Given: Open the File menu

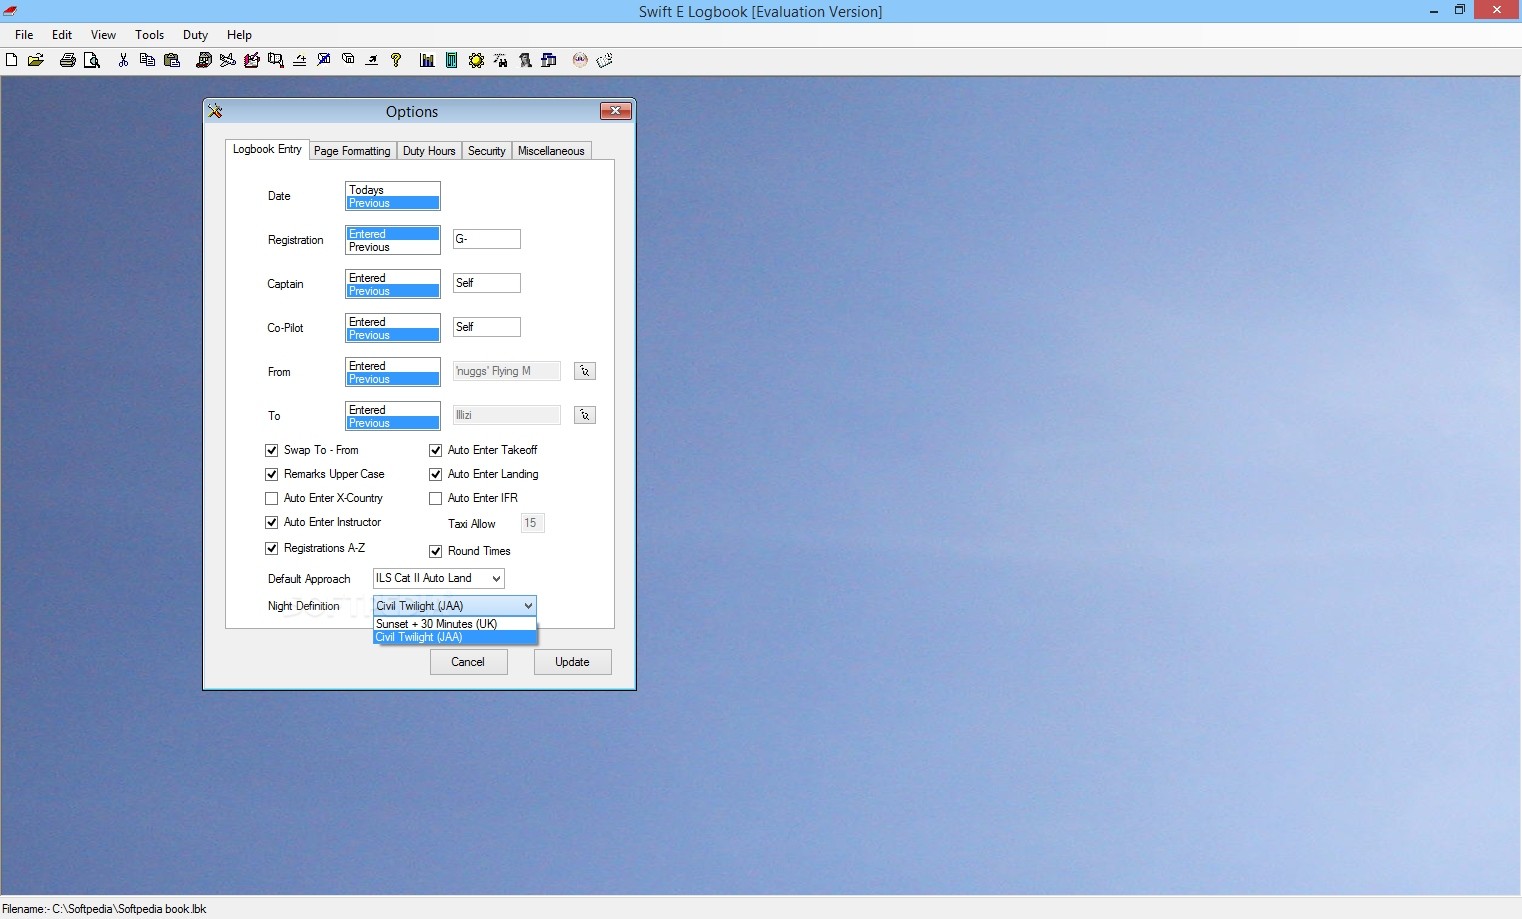Looking at the screenshot, I should pos(24,34).
